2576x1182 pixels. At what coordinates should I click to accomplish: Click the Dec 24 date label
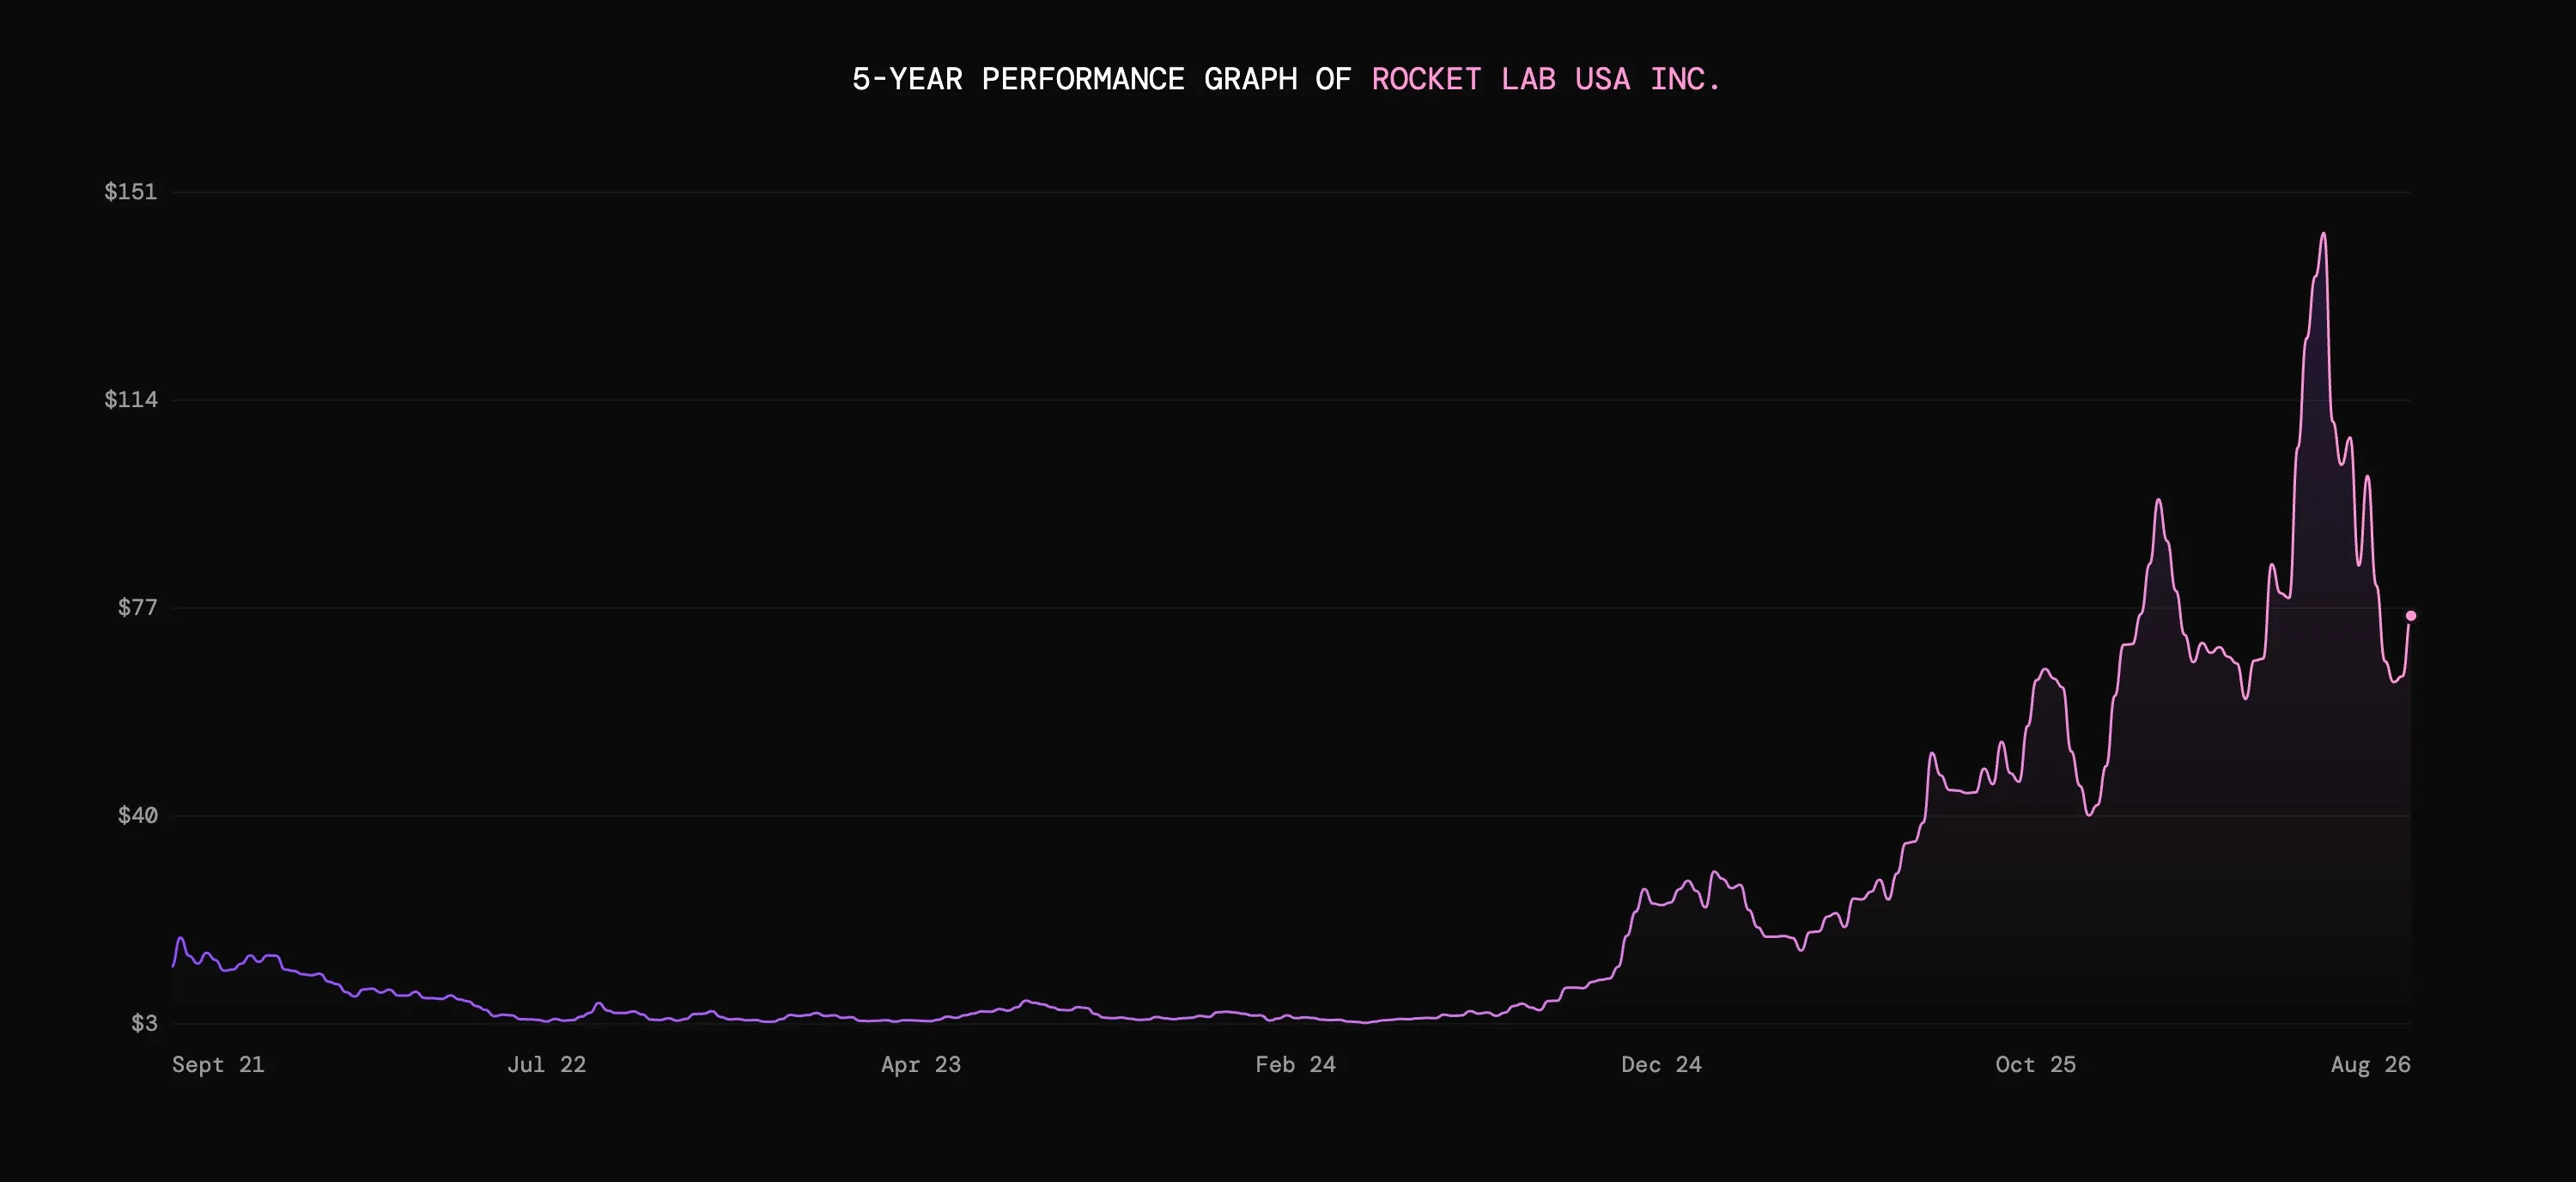(1661, 1064)
